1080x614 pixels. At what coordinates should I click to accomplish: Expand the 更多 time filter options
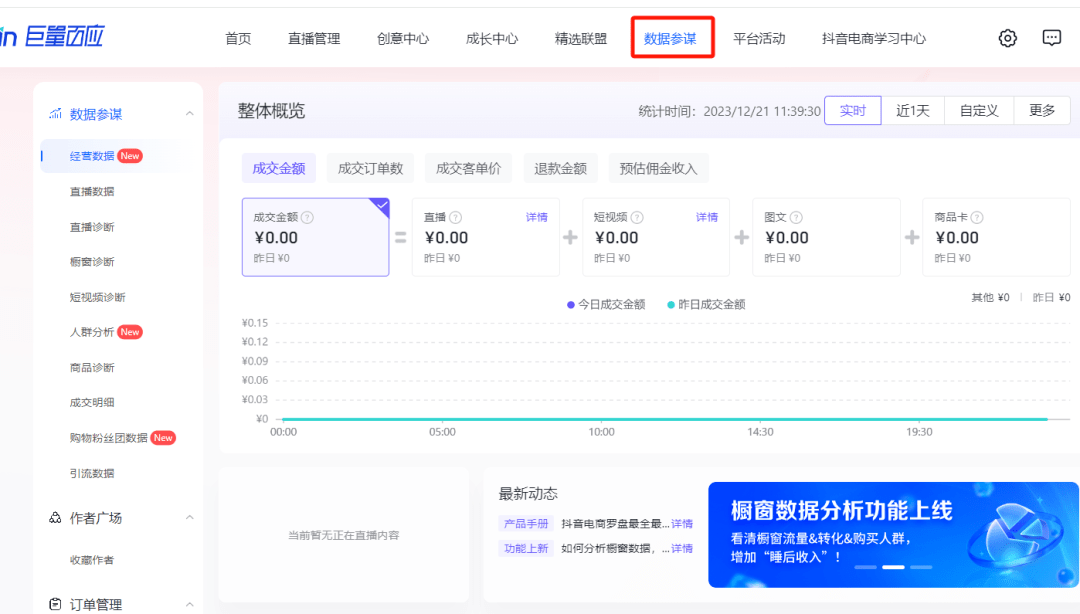click(x=1042, y=110)
